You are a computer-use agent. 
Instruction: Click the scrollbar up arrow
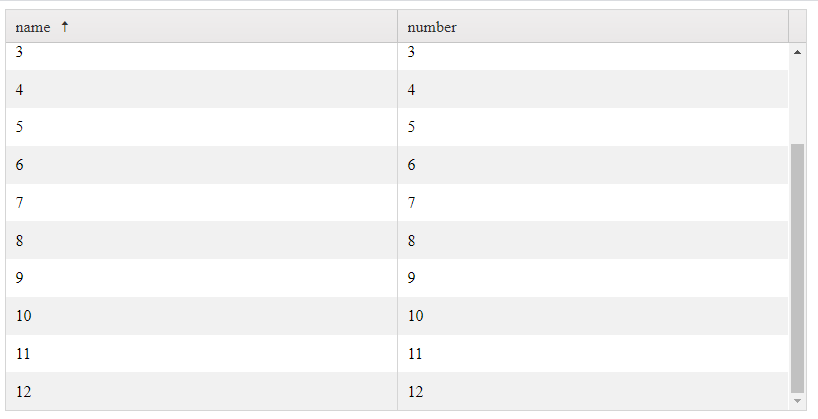click(797, 51)
